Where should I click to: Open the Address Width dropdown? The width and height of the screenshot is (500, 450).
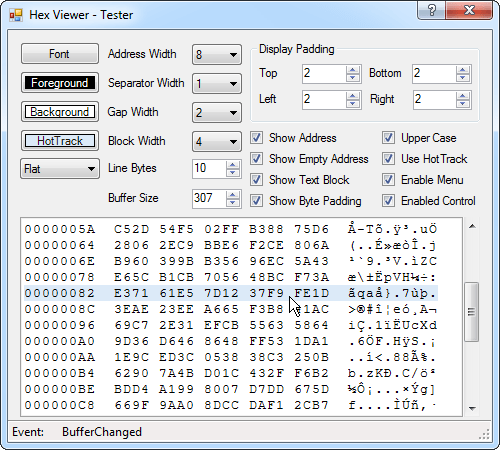pyautogui.click(x=217, y=54)
